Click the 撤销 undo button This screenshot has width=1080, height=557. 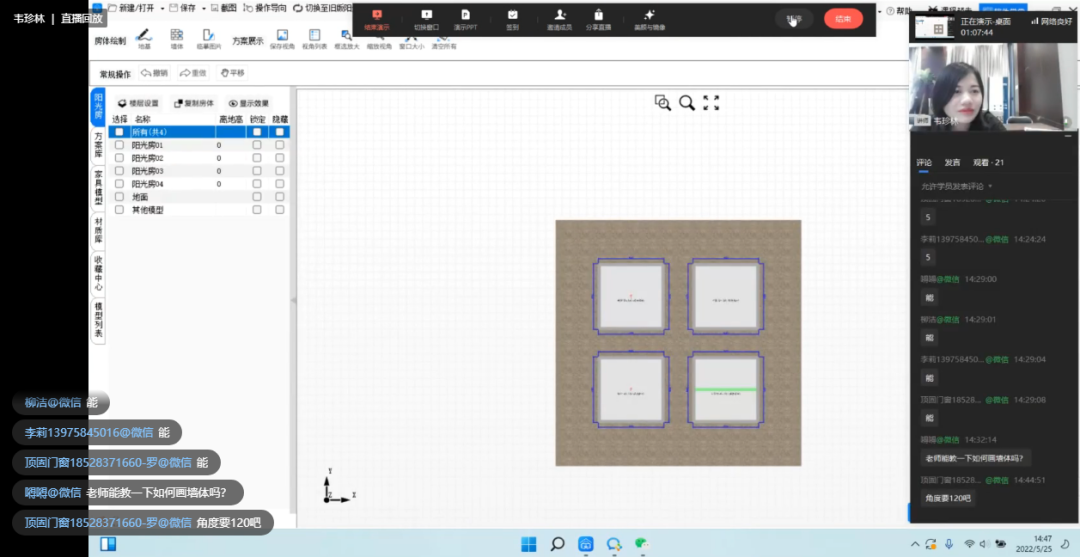(x=154, y=73)
